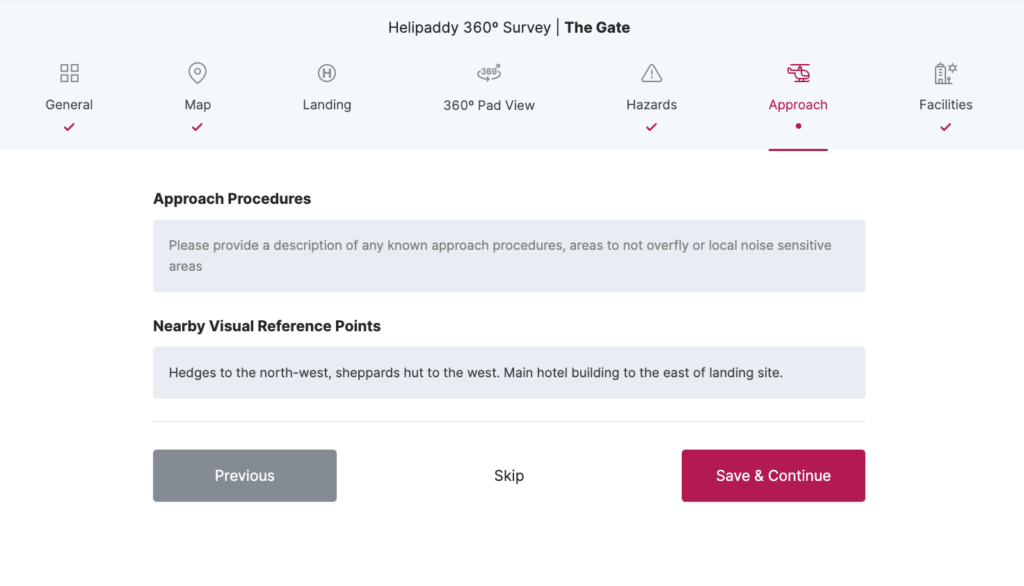Open the 360° Pad View tab label
This screenshot has height=586, width=1024.
(x=489, y=105)
